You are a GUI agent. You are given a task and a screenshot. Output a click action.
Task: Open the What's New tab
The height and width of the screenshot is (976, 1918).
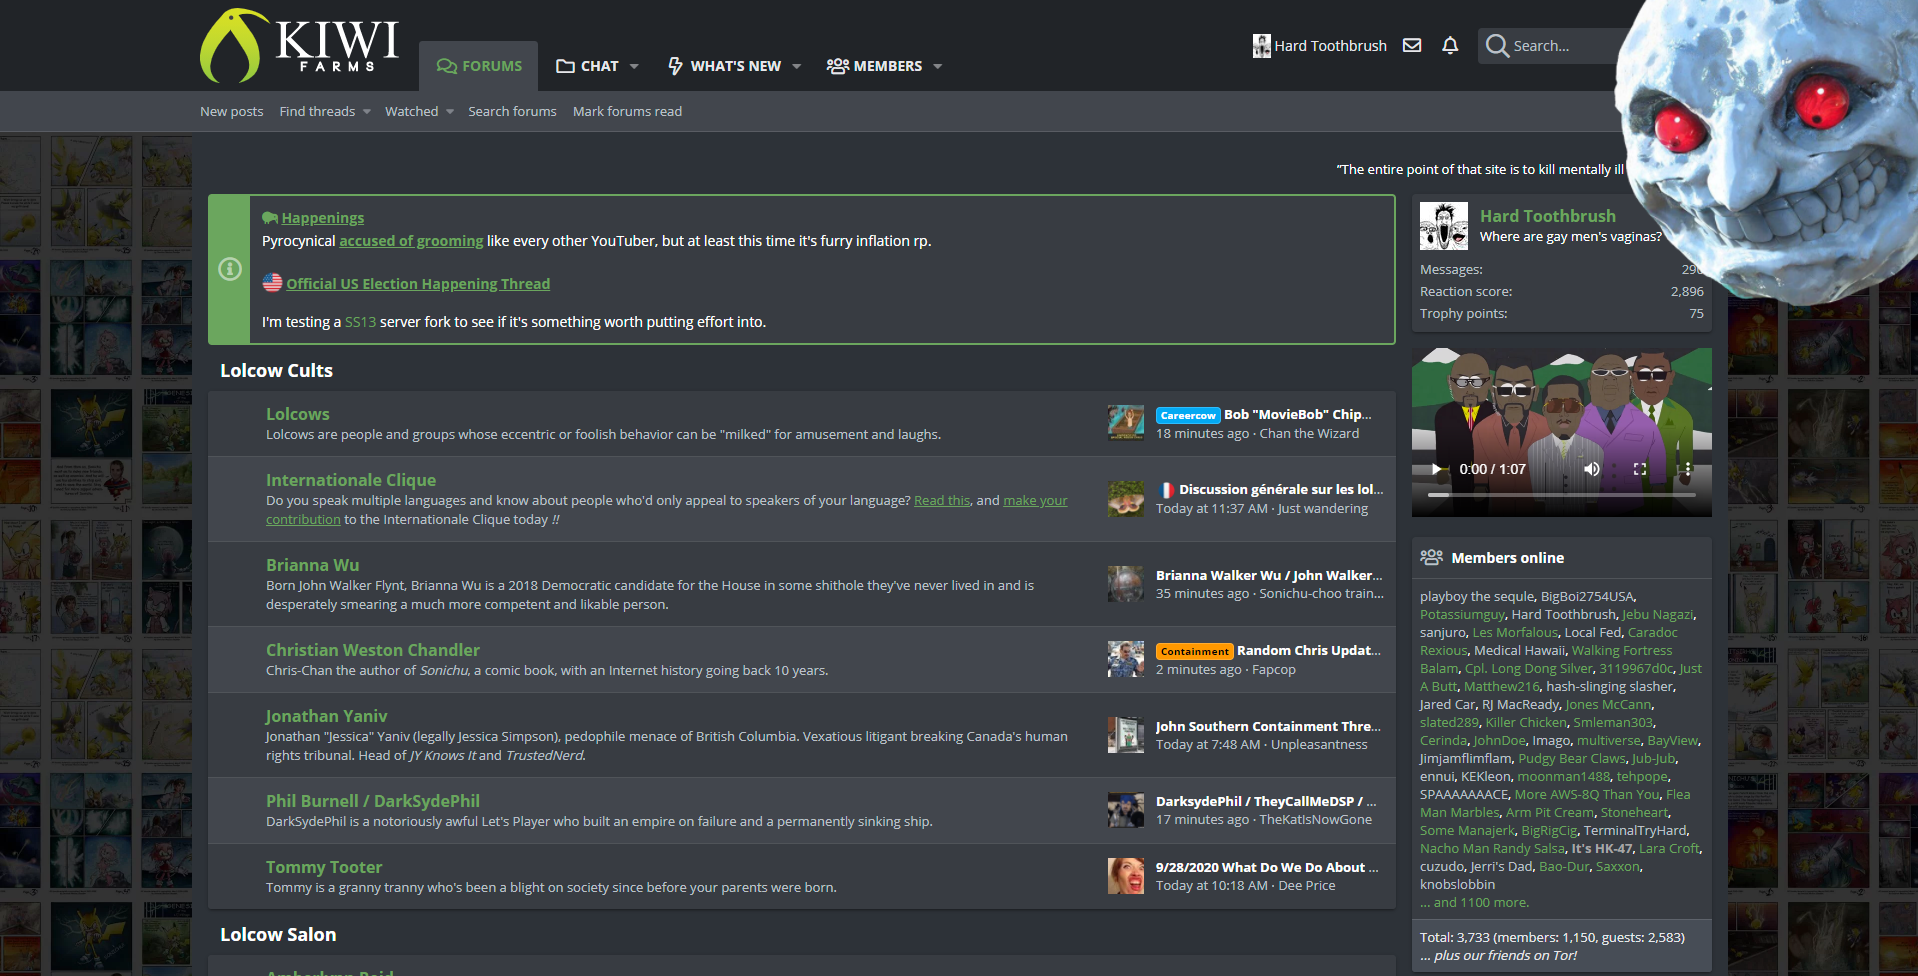tap(724, 66)
